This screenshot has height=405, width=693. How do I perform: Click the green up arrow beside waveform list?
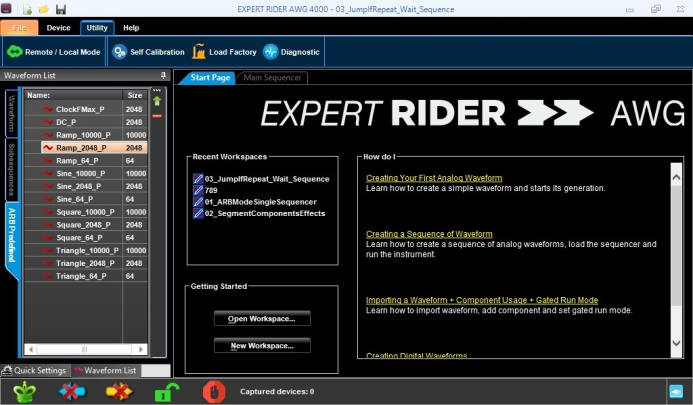coord(157,100)
